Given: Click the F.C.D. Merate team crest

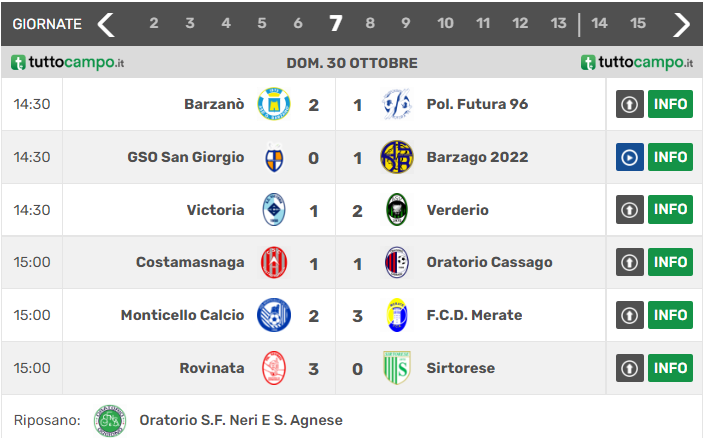Looking at the screenshot, I should 397,315.
